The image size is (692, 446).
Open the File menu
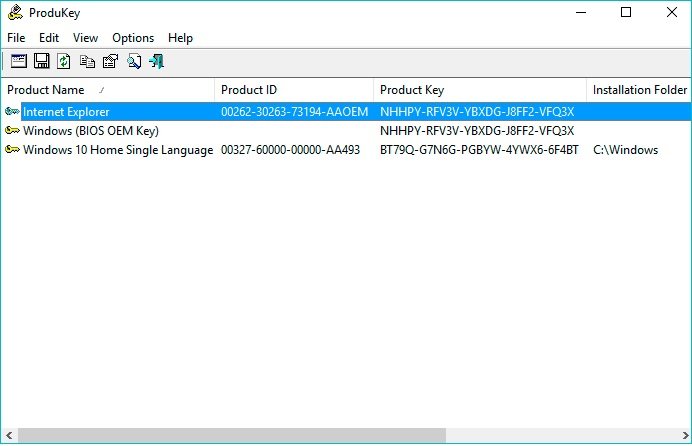coord(16,38)
